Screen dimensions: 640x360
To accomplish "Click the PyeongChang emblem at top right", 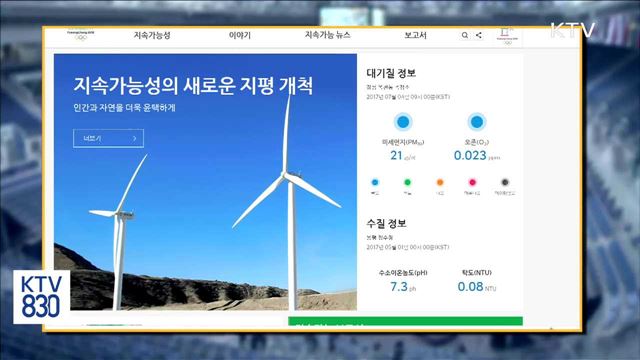I will pos(507,36).
